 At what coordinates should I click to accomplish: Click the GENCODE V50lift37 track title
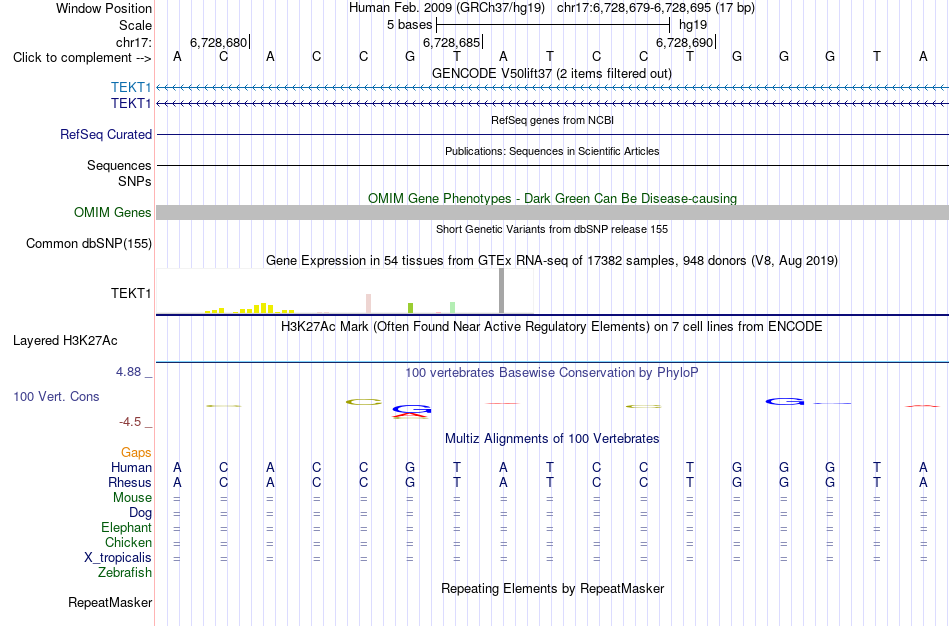[x=552, y=73]
